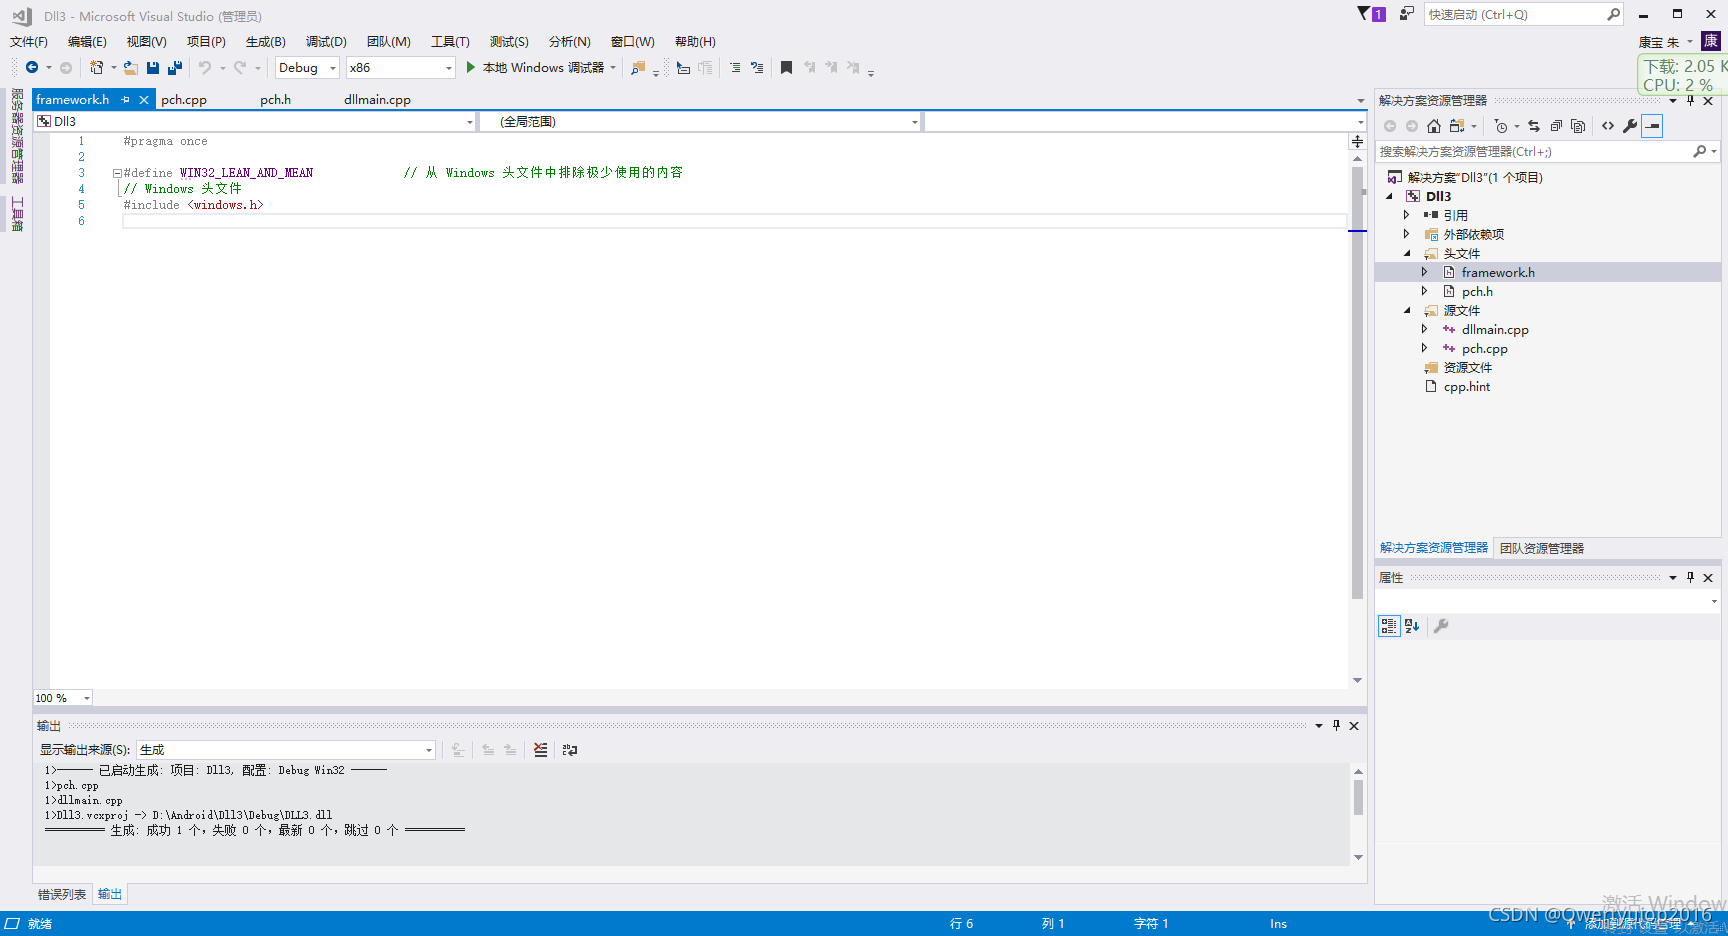Toggle auto-hide pin on Solution Explorer

[x=1691, y=101]
